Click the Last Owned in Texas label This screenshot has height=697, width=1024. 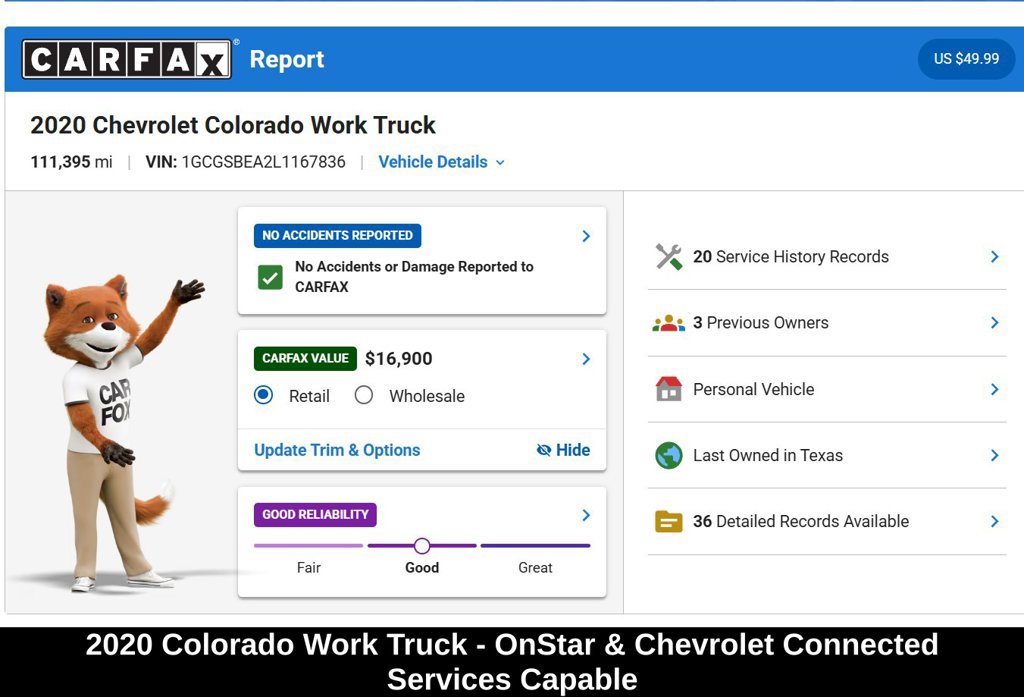pos(768,455)
